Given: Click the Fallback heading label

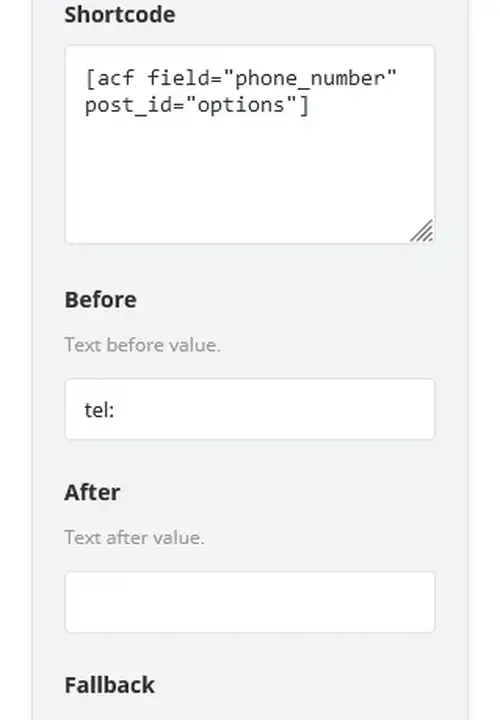Looking at the screenshot, I should tap(110, 685).
